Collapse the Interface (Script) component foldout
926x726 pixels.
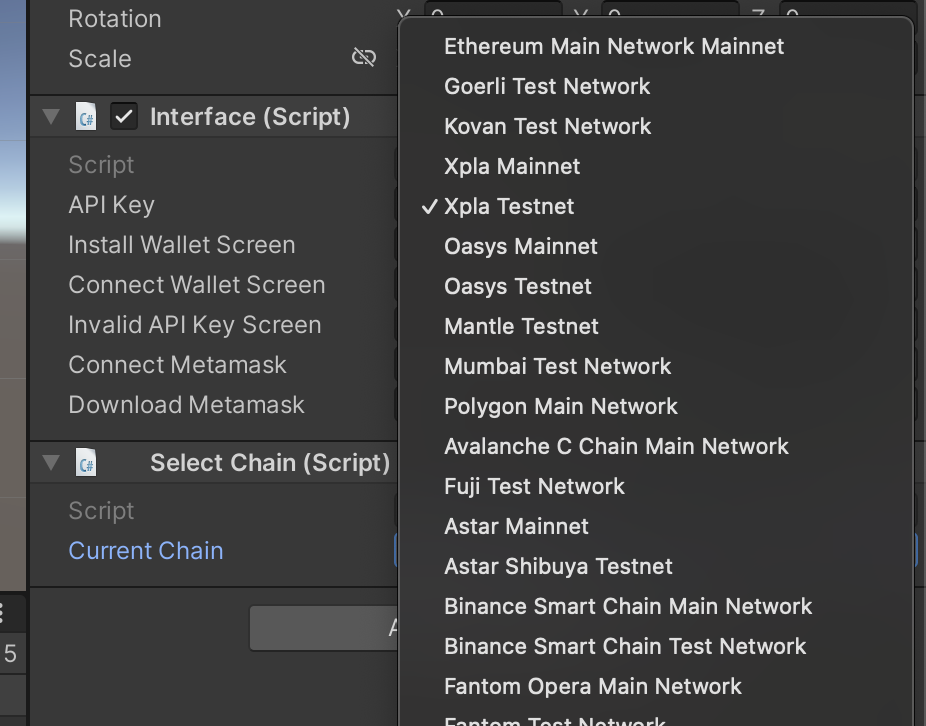[51, 116]
